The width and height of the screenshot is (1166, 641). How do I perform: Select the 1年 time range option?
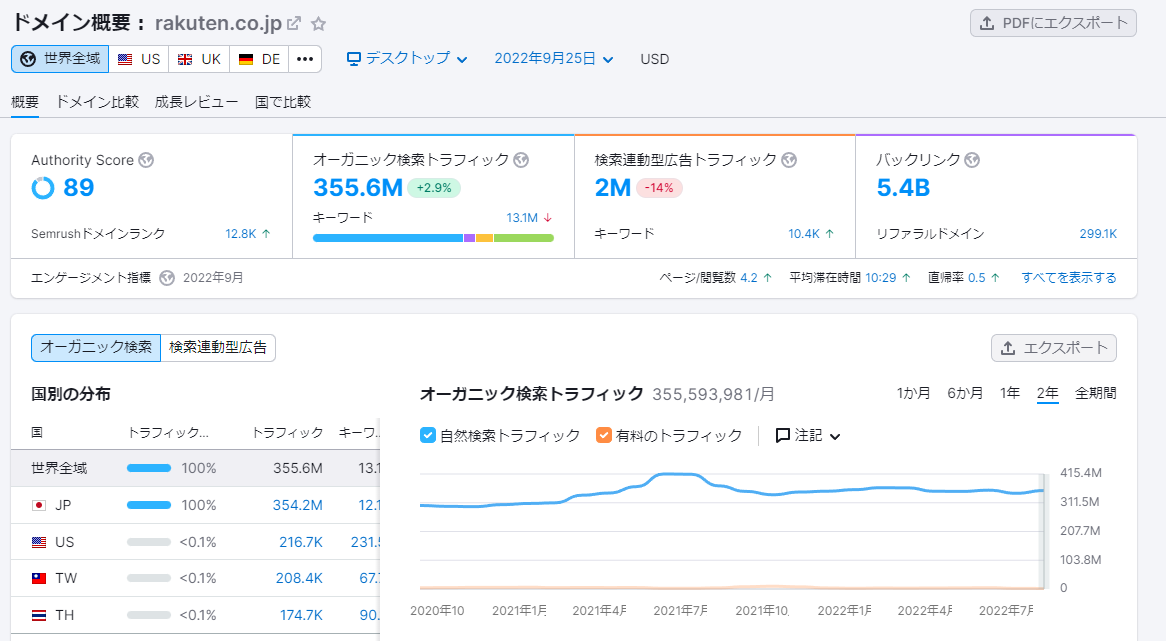point(1010,393)
